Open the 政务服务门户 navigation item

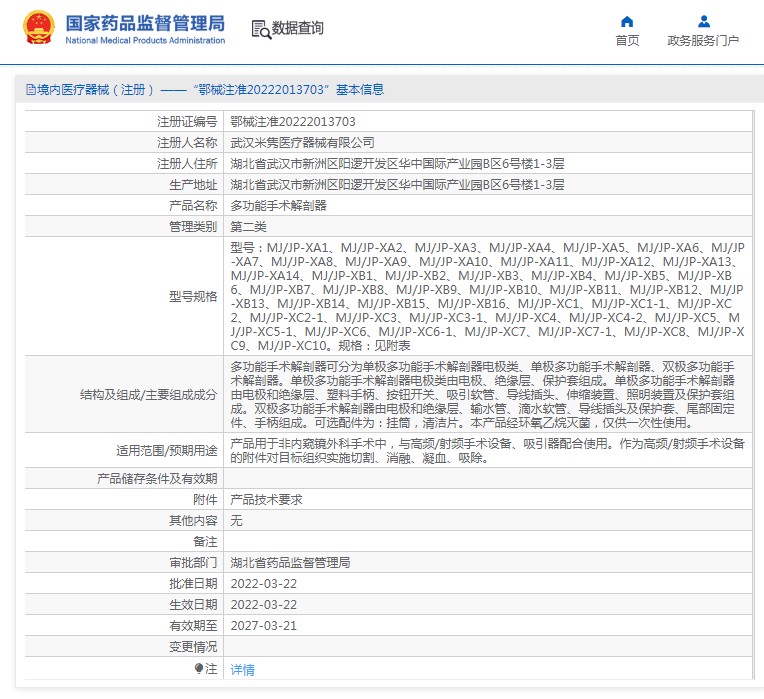pyautogui.click(x=703, y=41)
